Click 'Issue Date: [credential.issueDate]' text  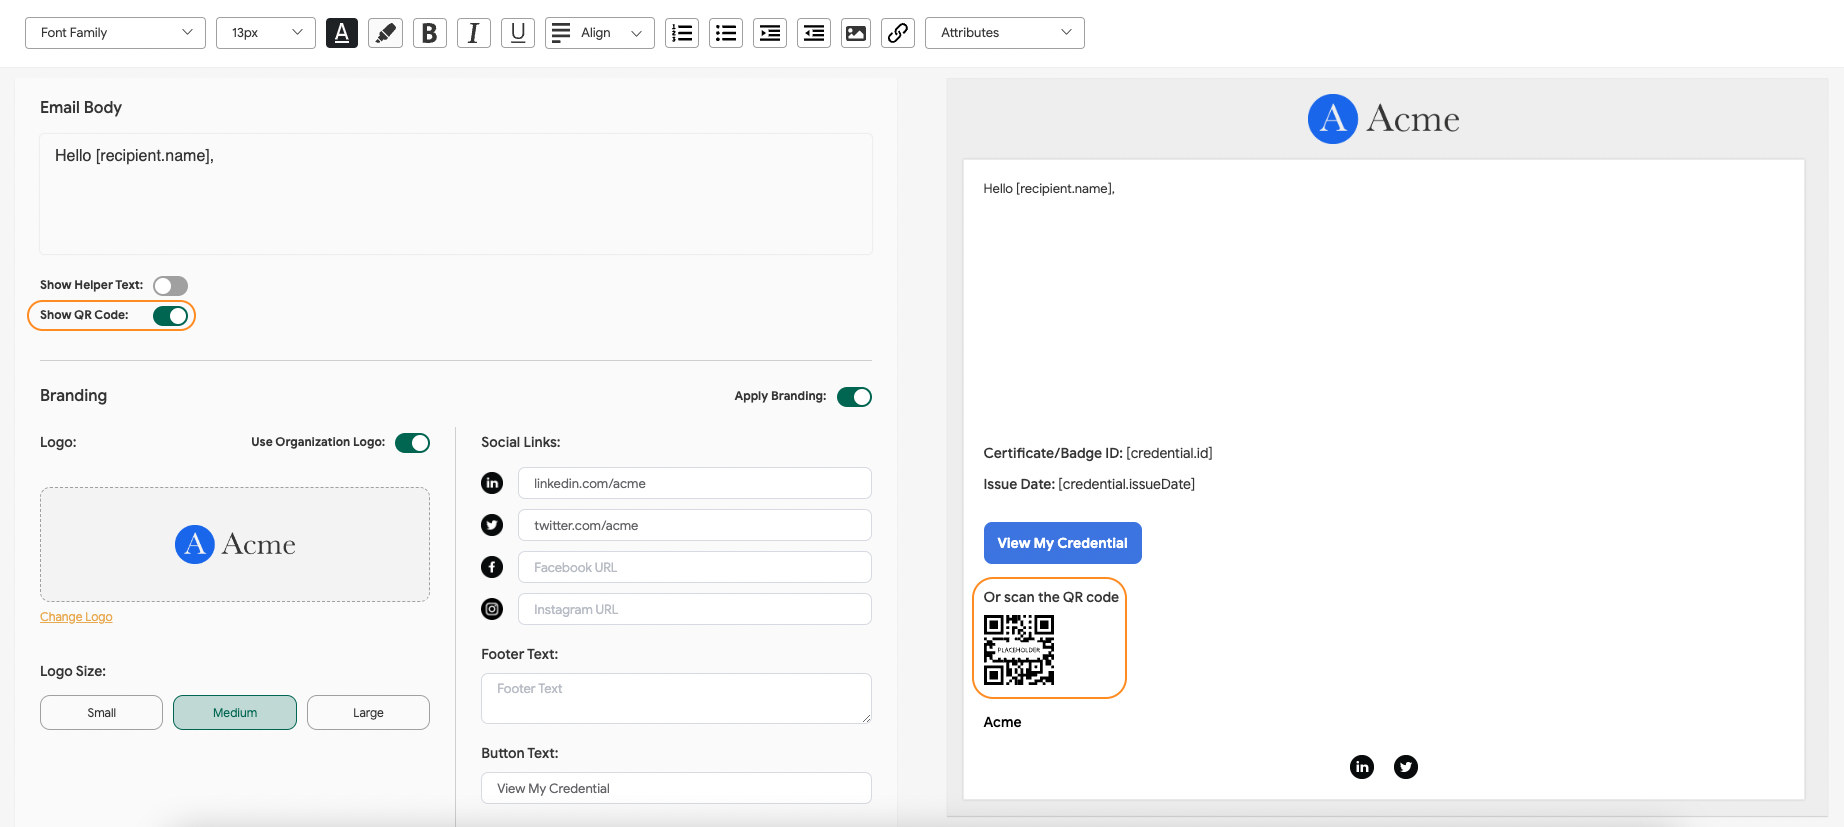pyautogui.click(x=1089, y=484)
